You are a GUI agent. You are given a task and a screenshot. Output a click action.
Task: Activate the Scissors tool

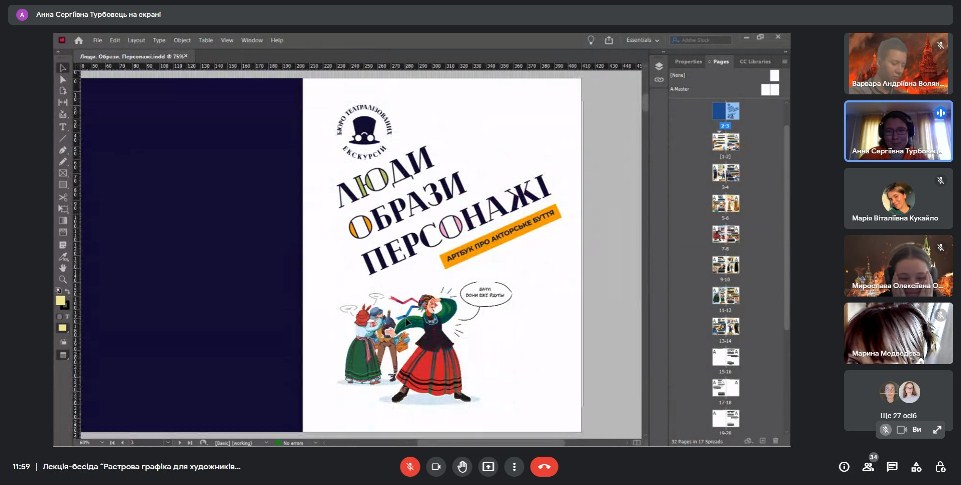click(x=63, y=197)
